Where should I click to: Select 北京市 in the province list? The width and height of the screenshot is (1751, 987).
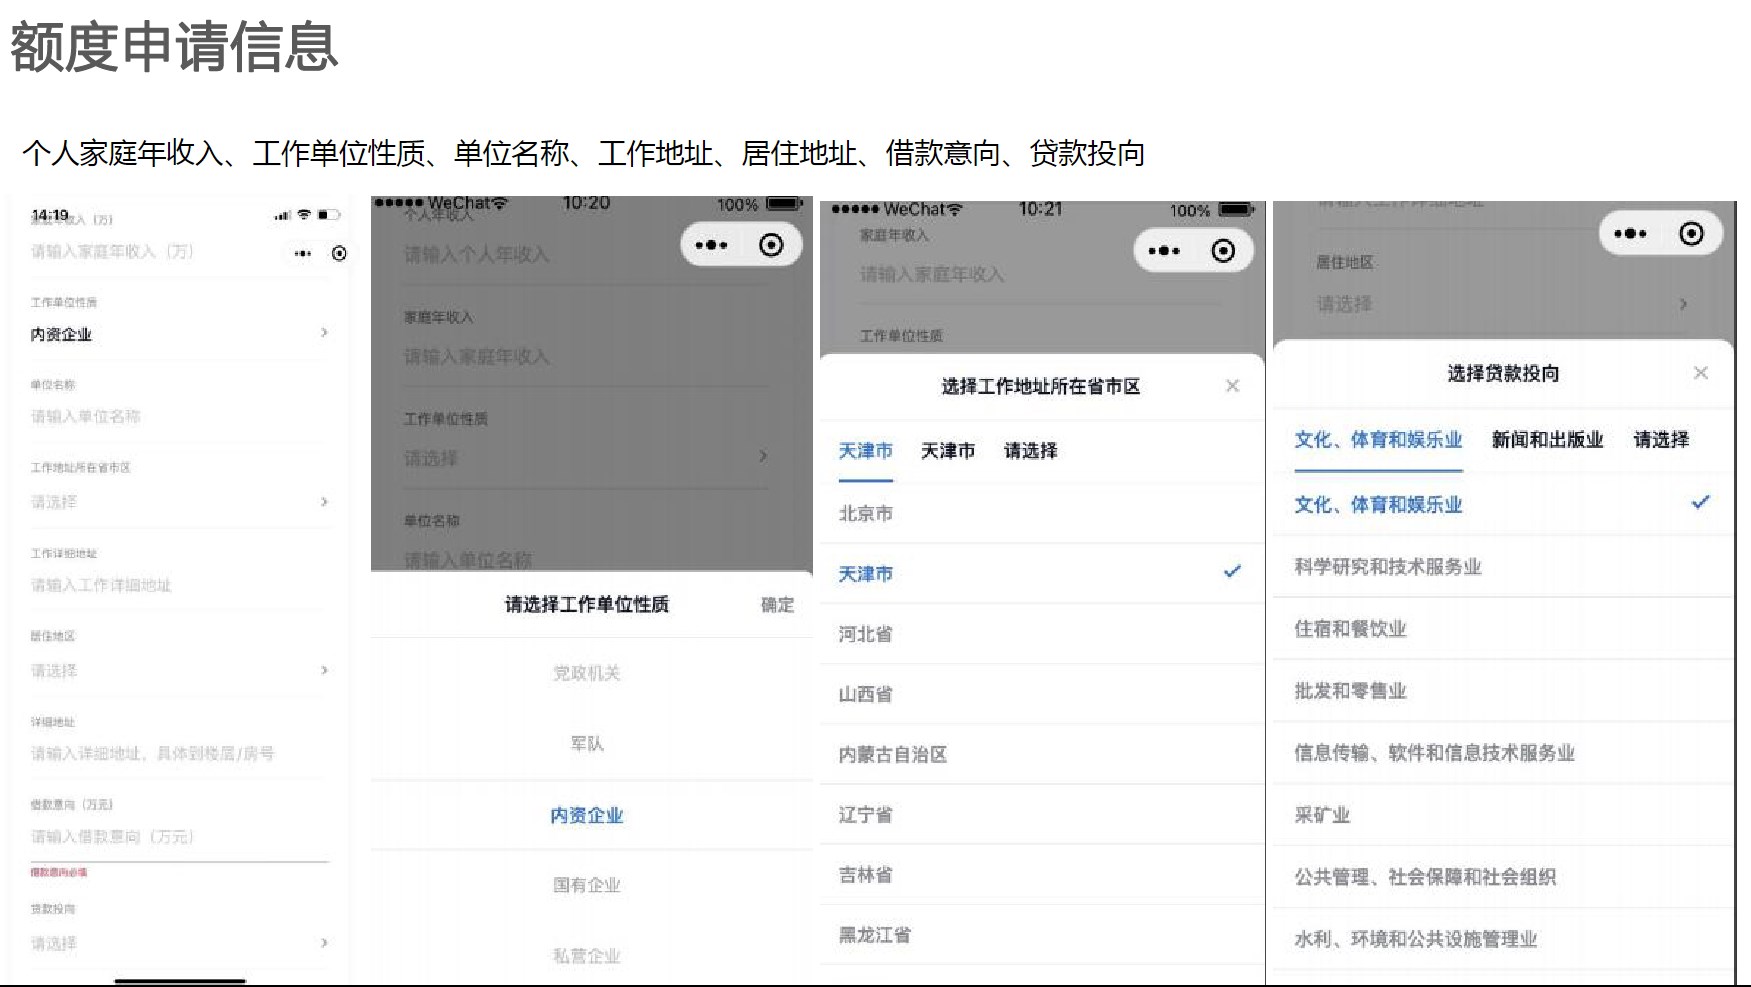[x=1042, y=514]
